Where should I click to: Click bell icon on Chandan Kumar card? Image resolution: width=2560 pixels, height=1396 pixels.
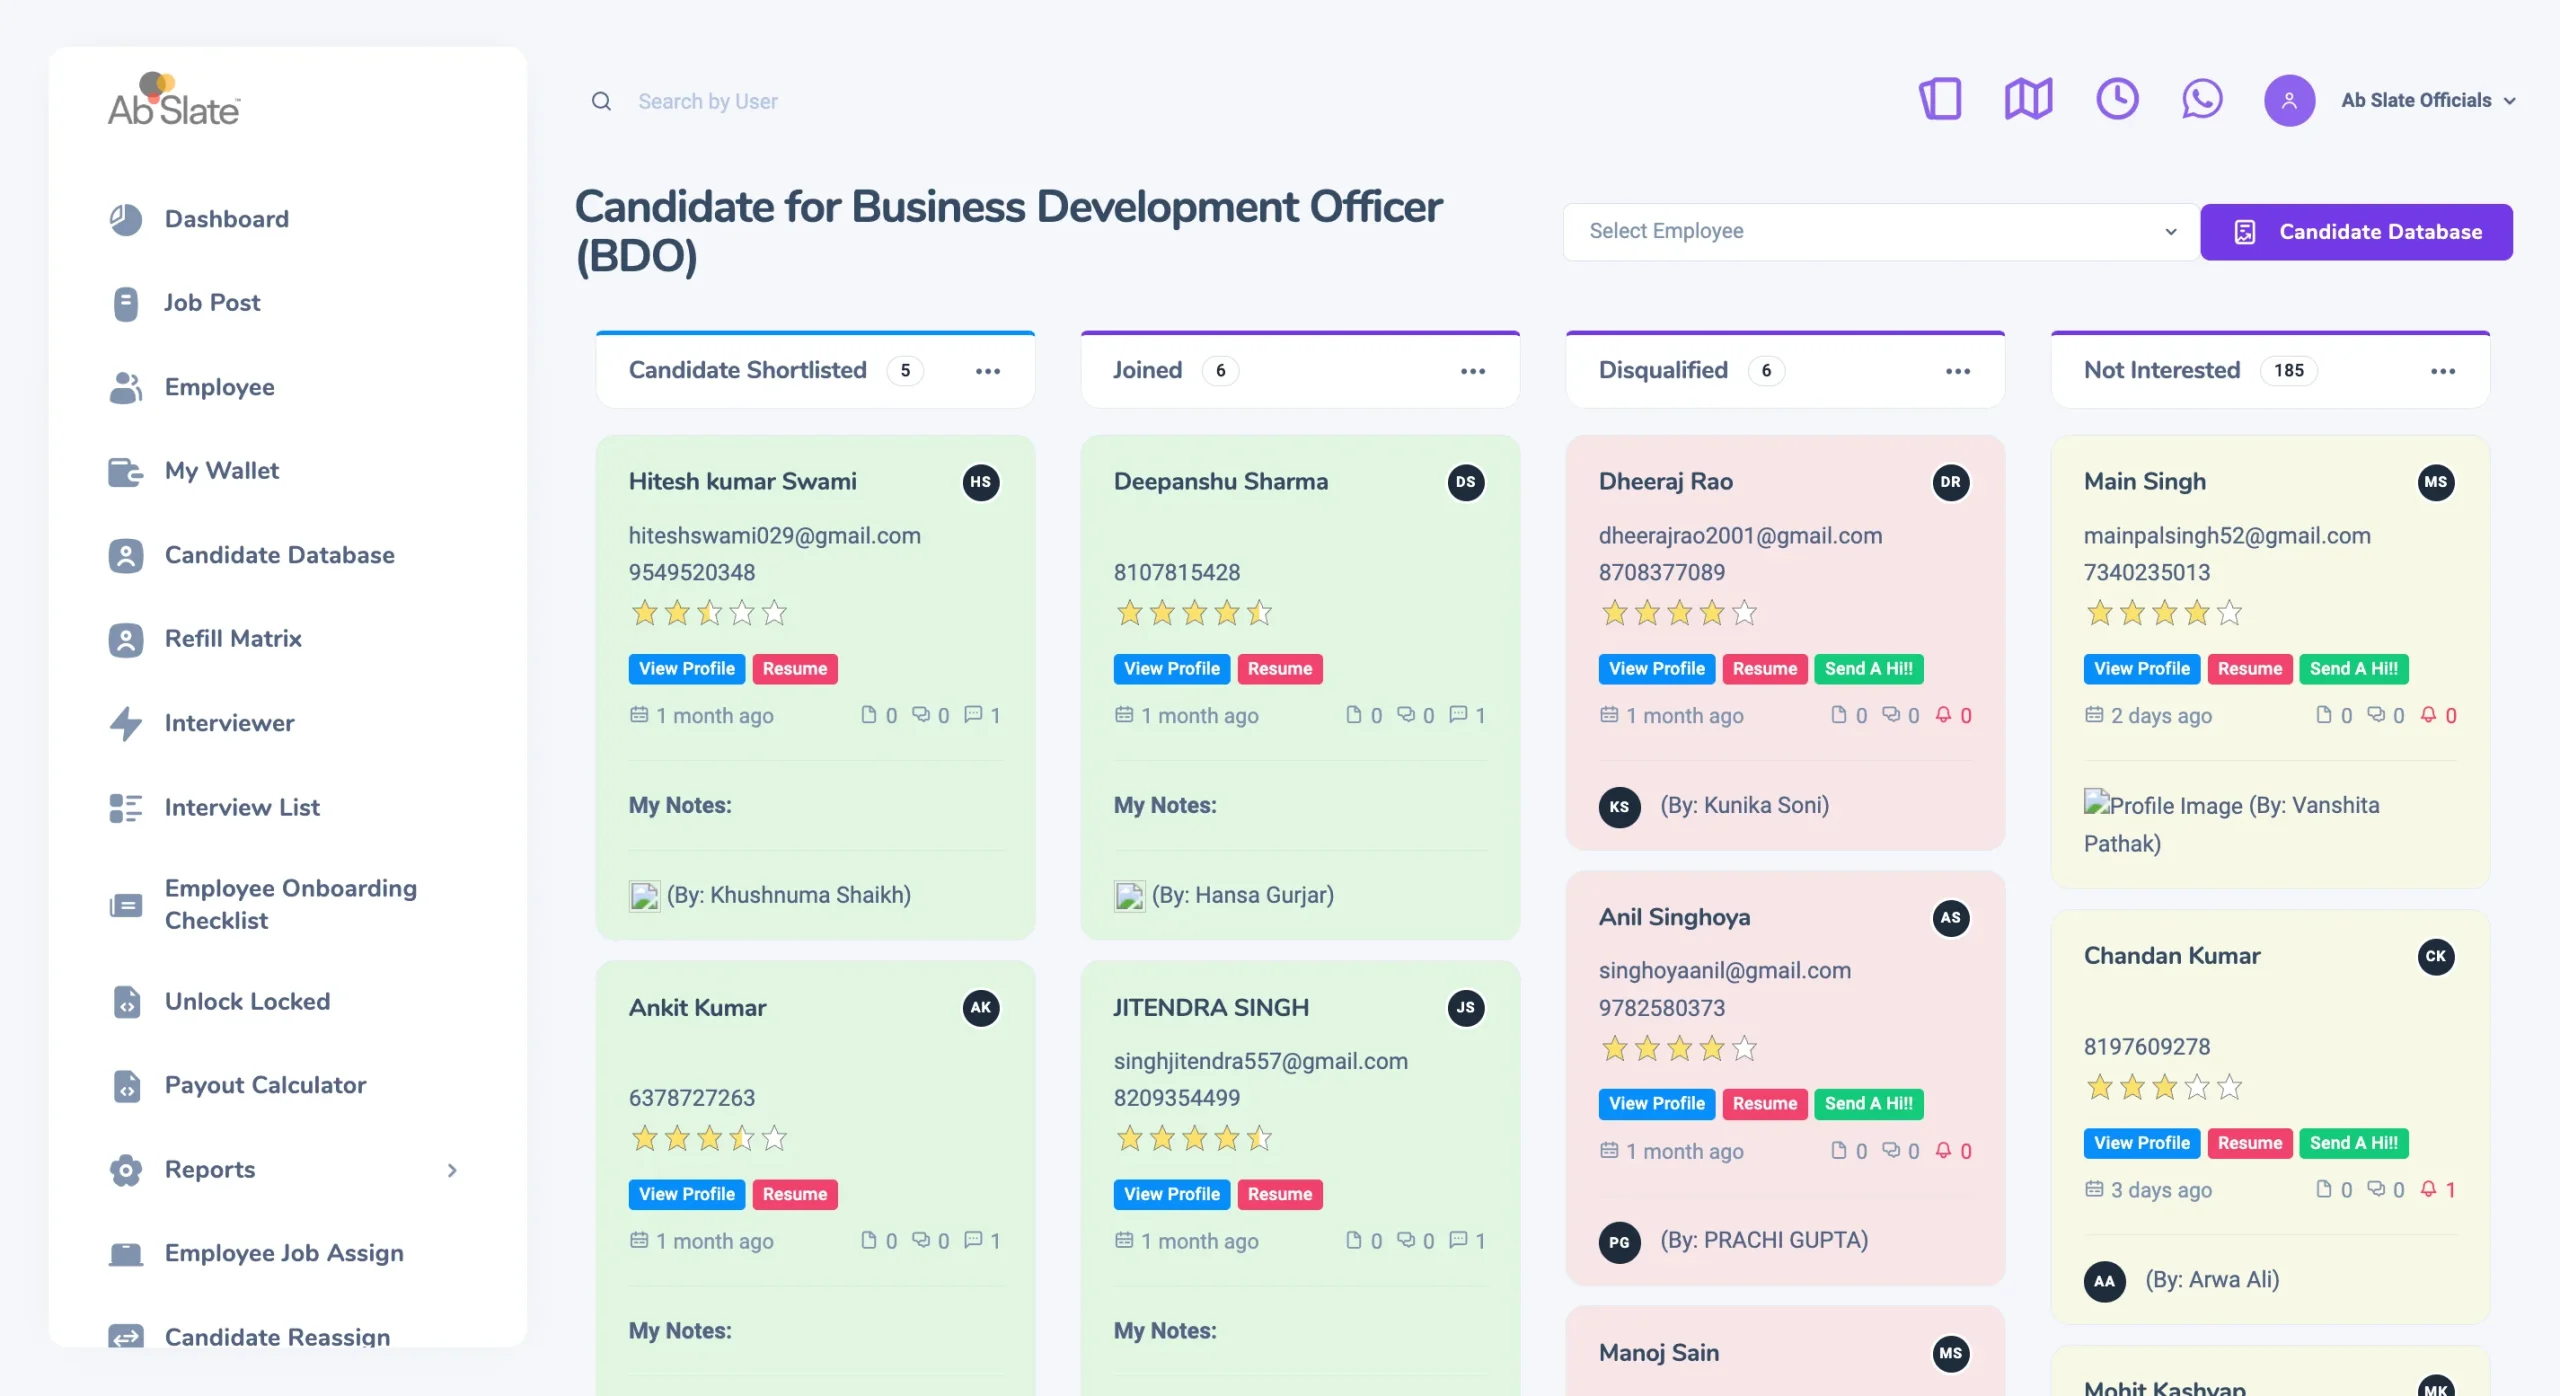click(x=2428, y=1188)
